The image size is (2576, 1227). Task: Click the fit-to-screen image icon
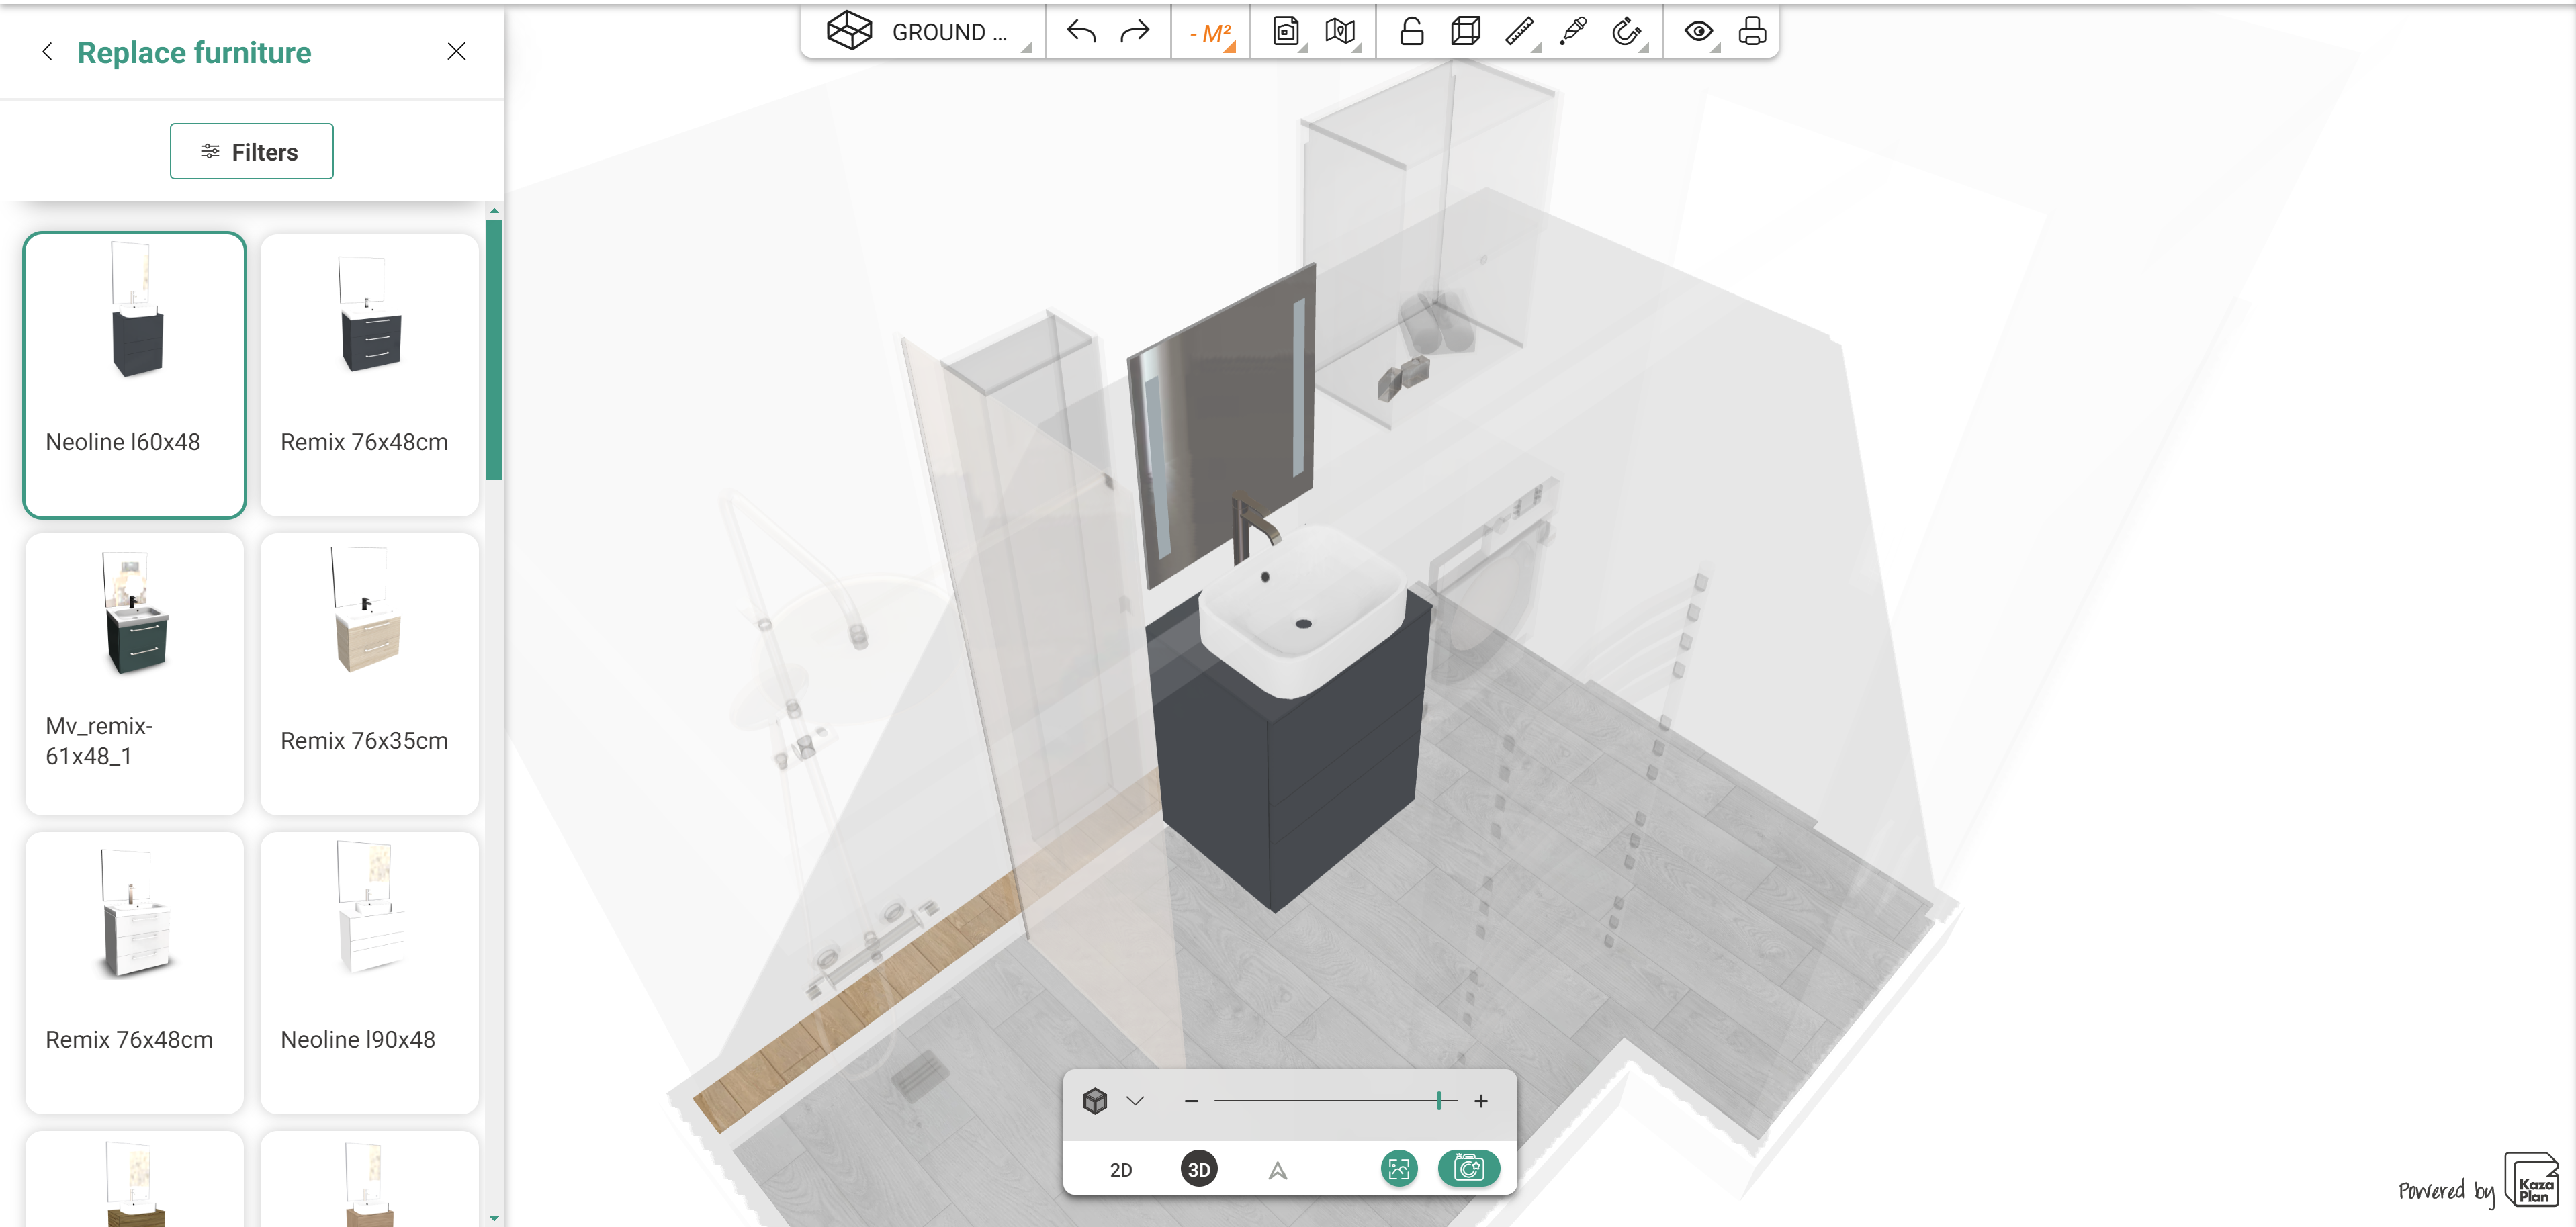point(1399,1168)
